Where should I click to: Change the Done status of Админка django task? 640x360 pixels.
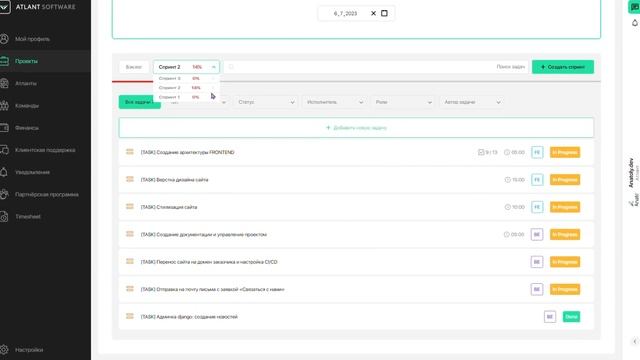(571, 317)
